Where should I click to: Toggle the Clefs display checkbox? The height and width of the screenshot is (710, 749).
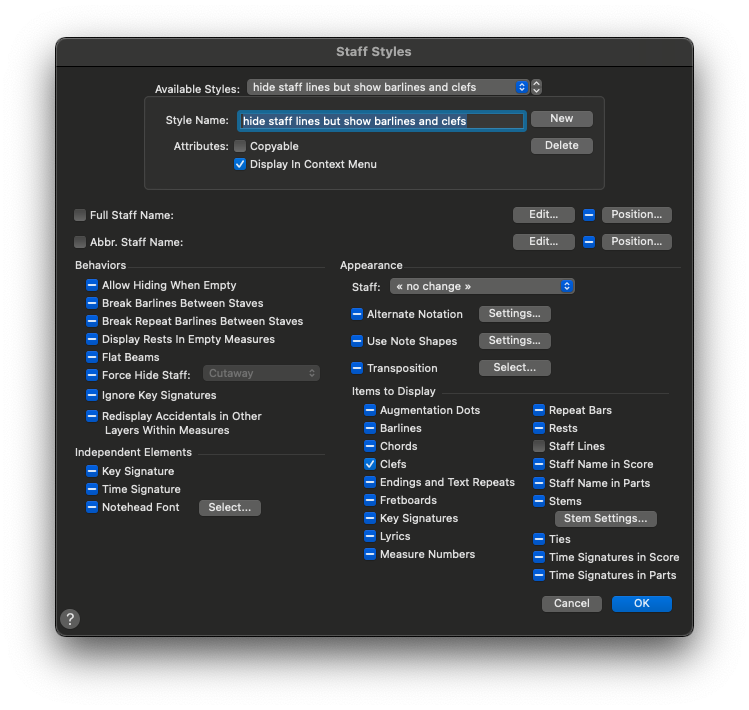(370, 464)
